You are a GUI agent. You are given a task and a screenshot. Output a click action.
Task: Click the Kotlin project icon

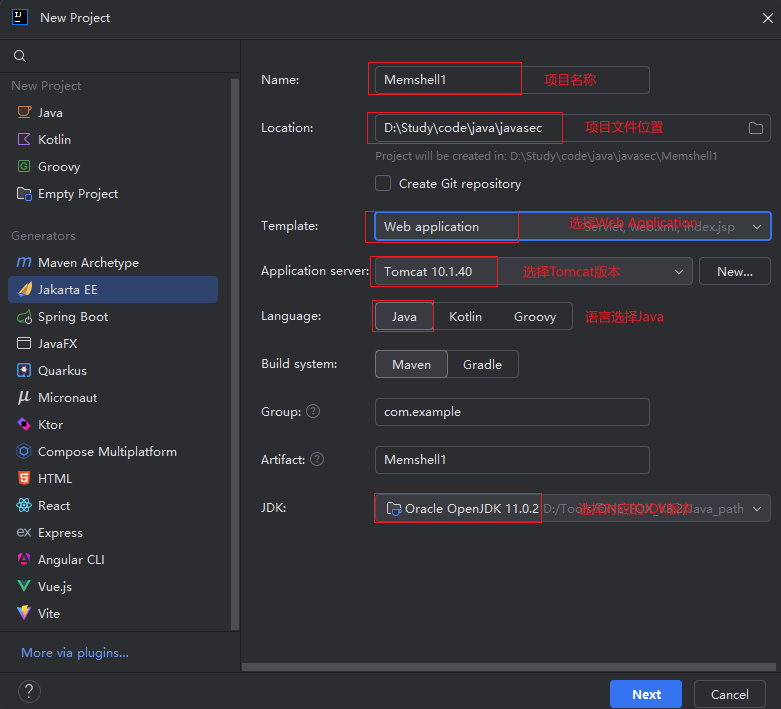coord(24,139)
